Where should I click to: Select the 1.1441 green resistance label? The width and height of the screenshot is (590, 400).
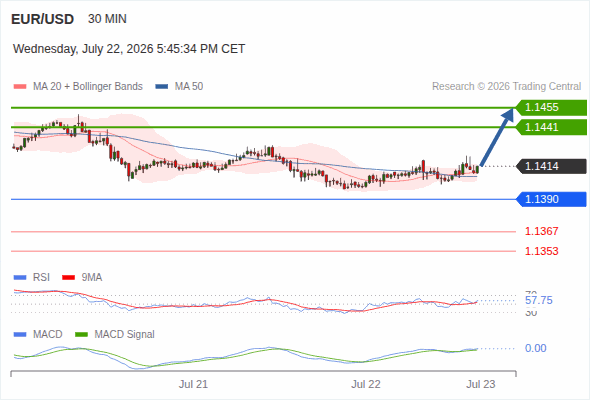(551, 127)
